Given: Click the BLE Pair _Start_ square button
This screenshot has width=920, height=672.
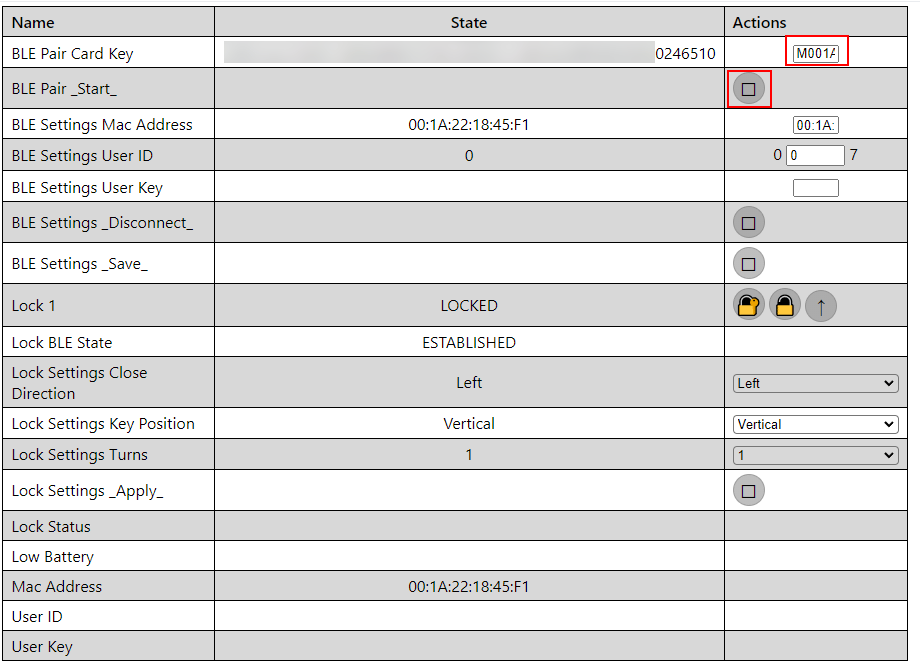Looking at the screenshot, I should [749, 89].
